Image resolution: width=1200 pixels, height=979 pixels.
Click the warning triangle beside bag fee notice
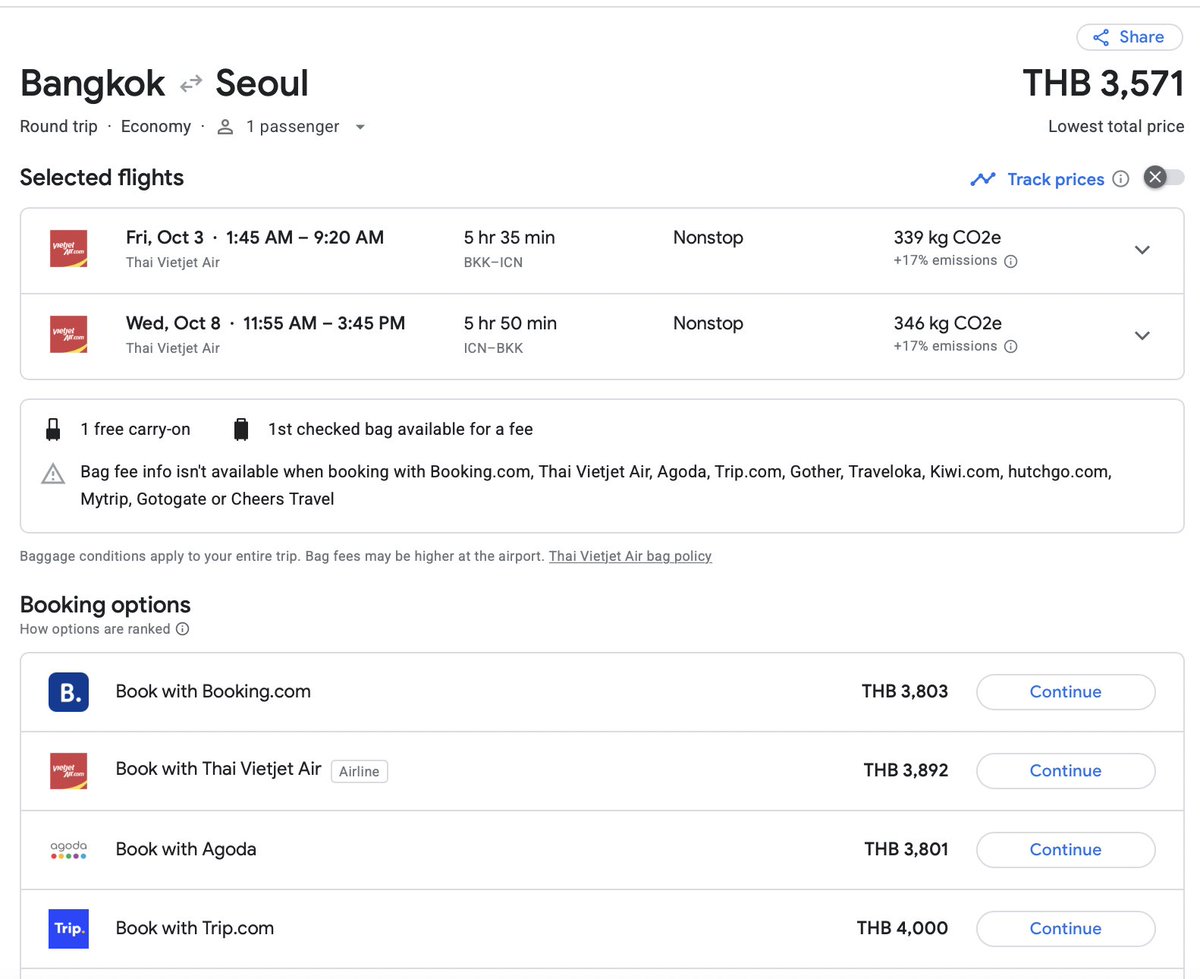tap(52, 473)
